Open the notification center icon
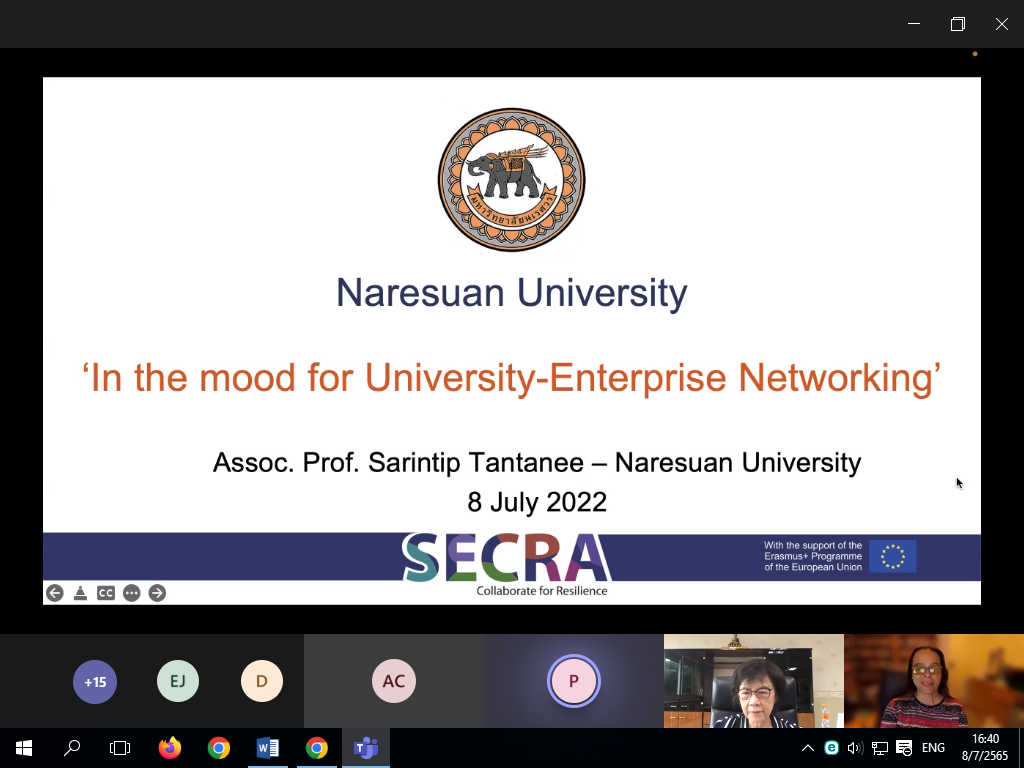This screenshot has height=768, width=1024. (904, 748)
